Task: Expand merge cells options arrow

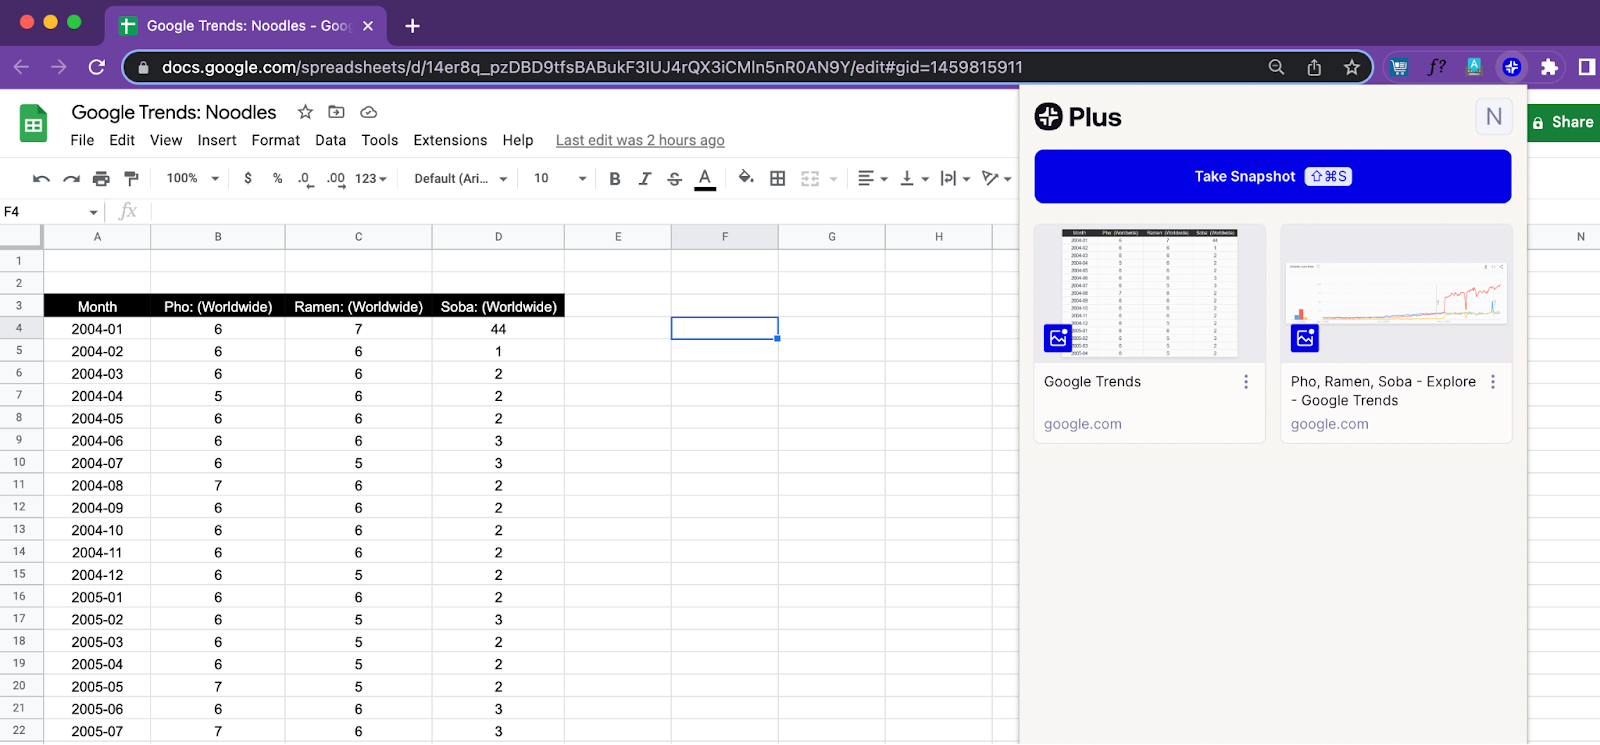Action: click(x=833, y=179)
